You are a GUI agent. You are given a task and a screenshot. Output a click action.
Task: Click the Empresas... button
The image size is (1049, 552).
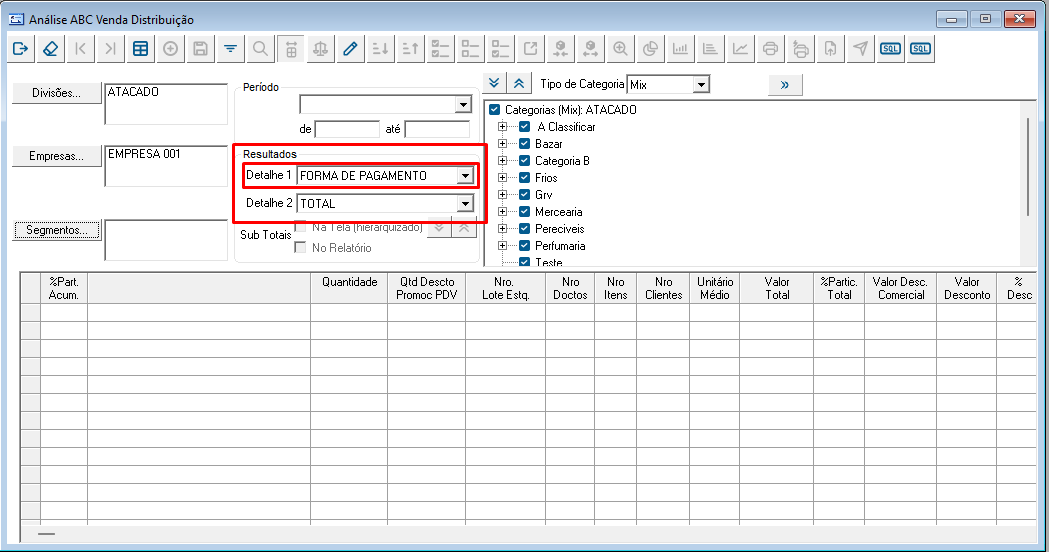click(57, 156)
